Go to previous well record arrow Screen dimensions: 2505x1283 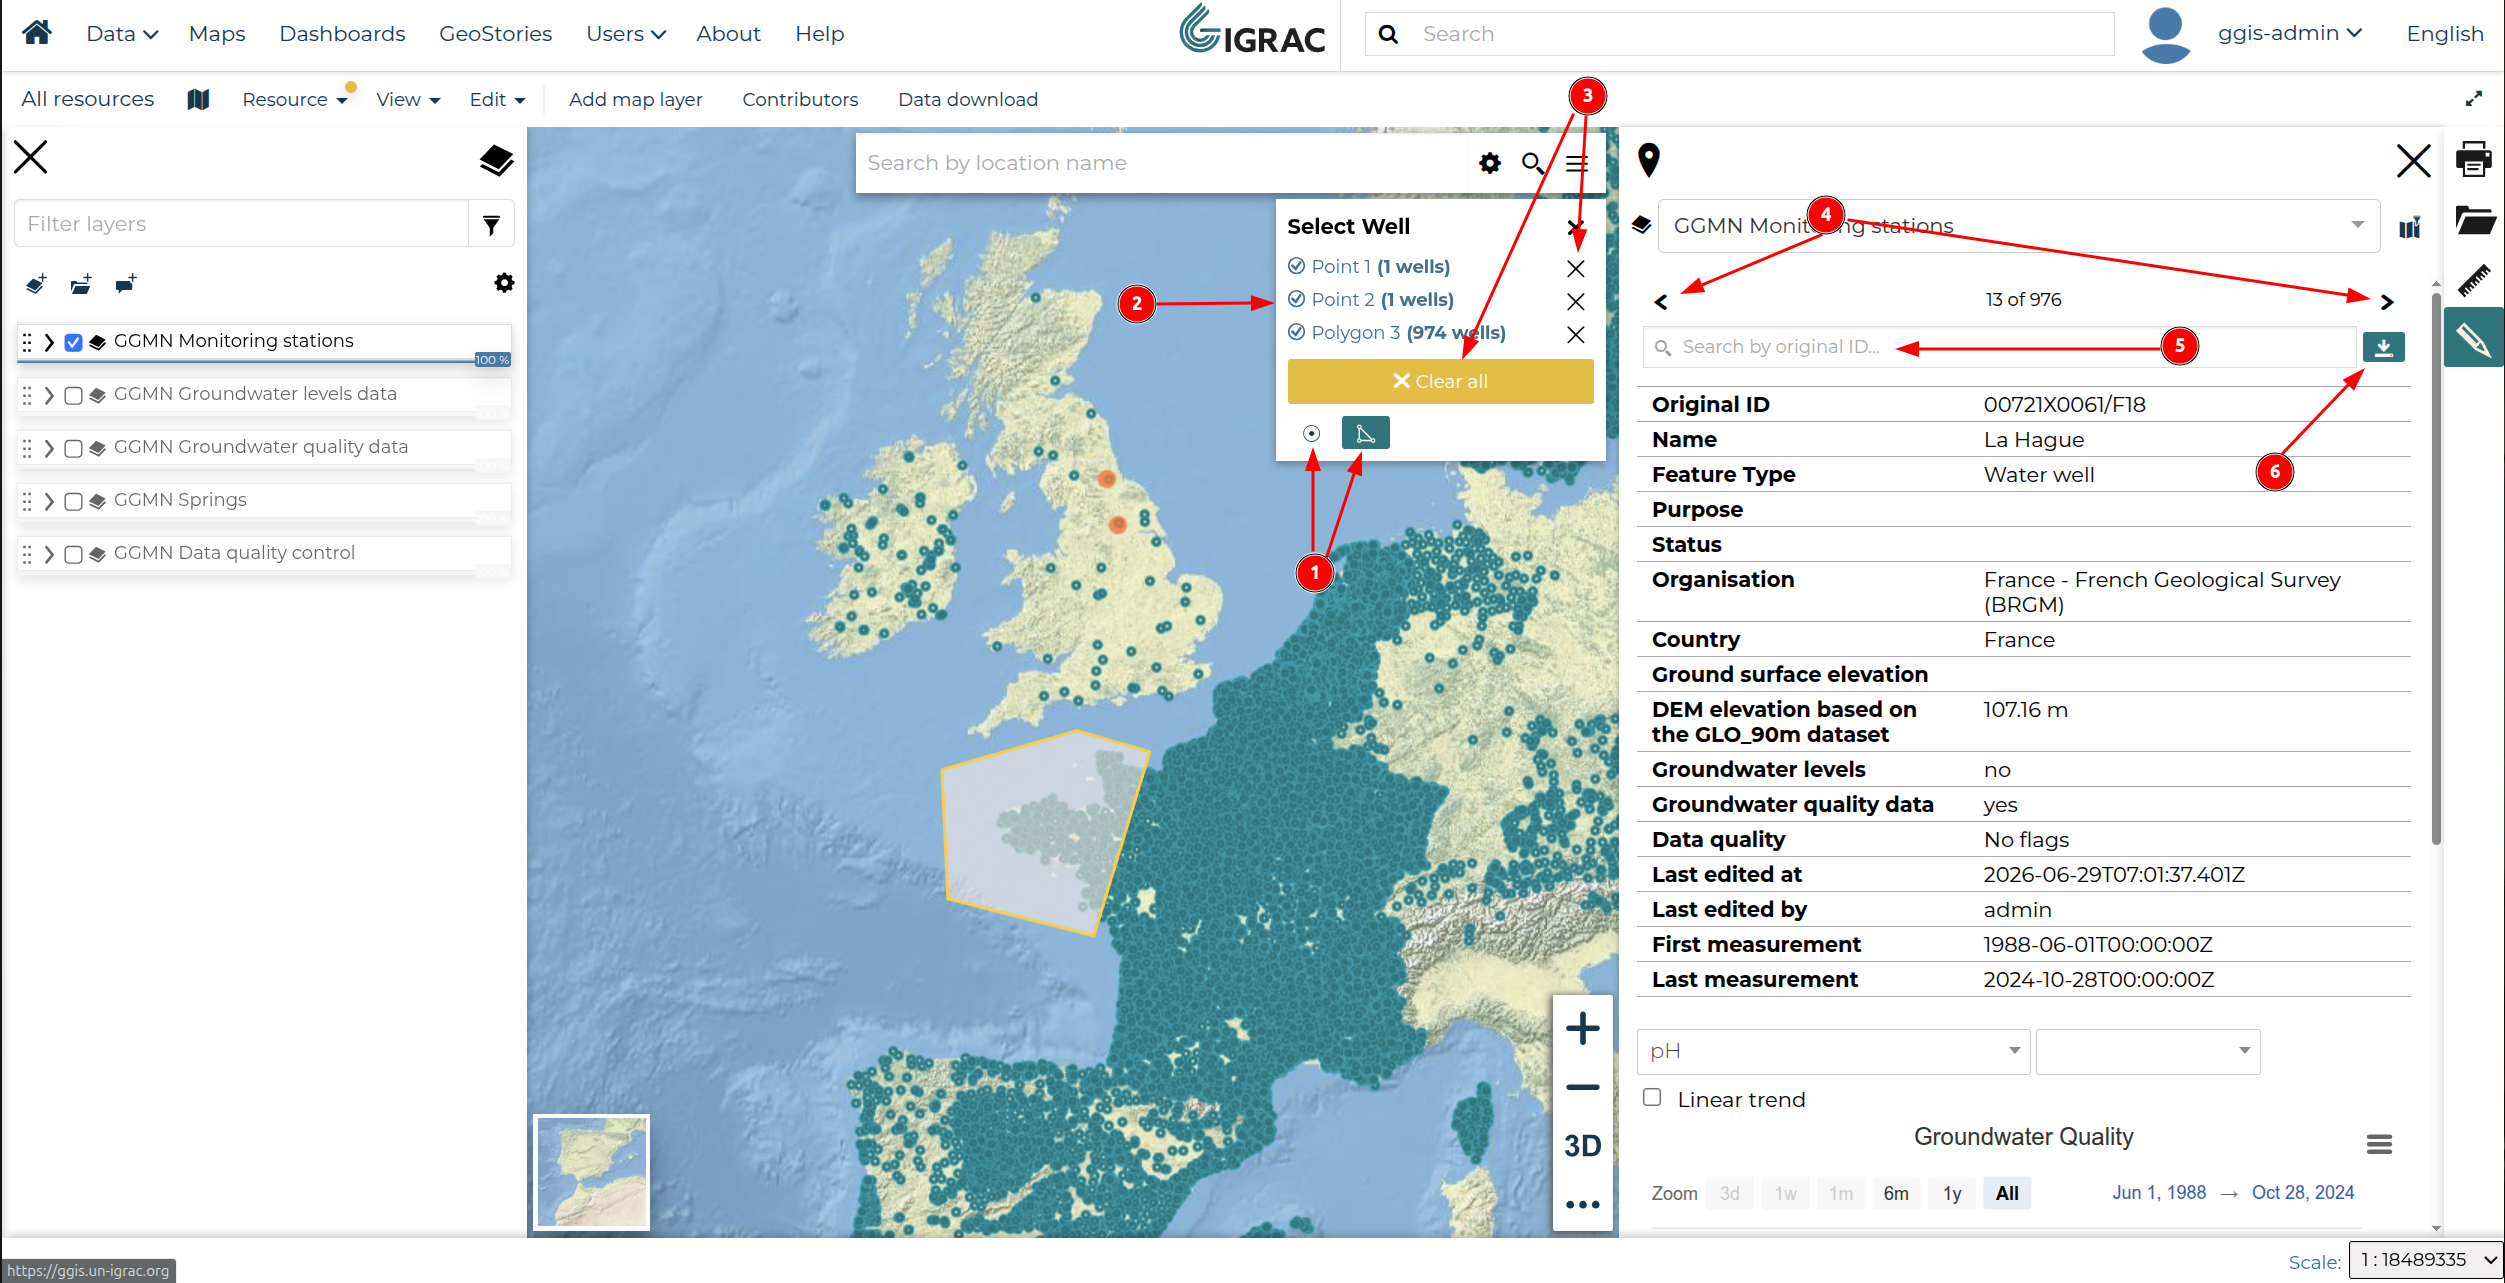pyautogui.click(x=1660, y=301)
